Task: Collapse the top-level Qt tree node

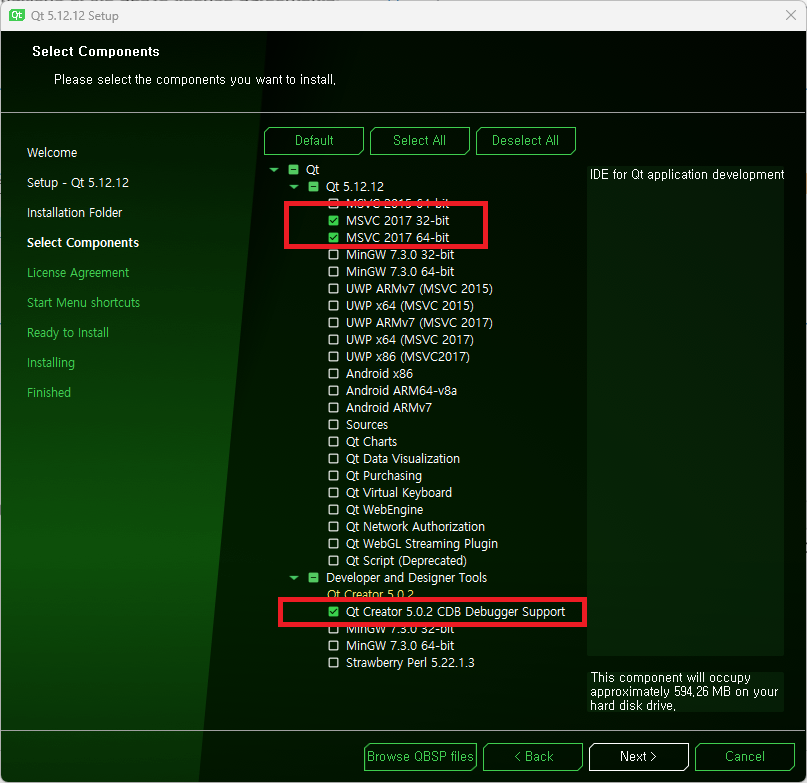Action: (x=274, y=169)
